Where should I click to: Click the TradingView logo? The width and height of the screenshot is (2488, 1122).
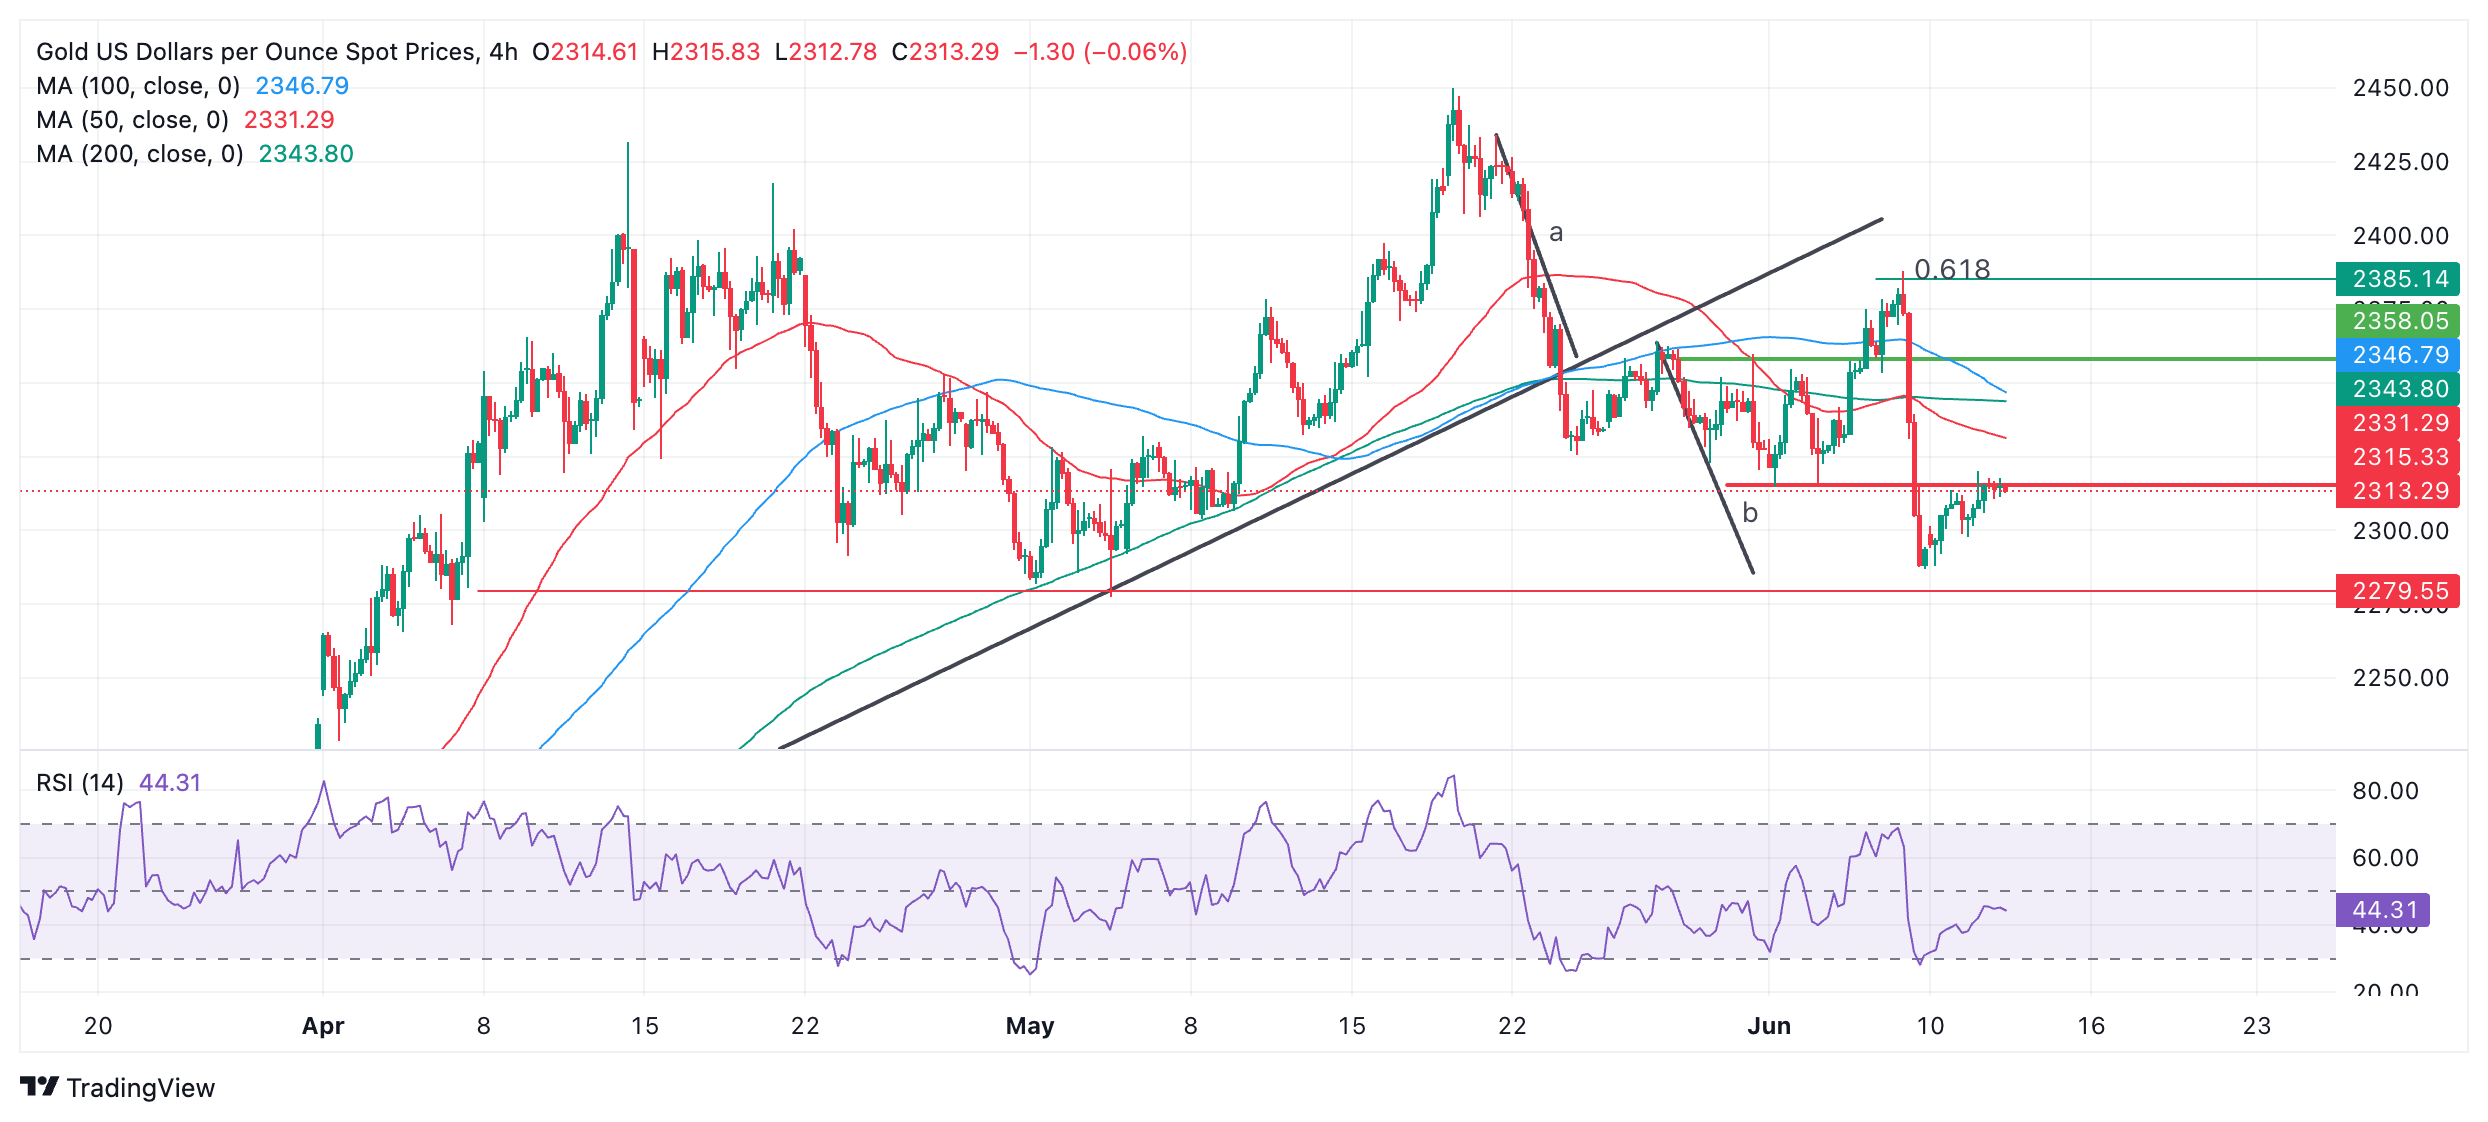(117, 1087)
